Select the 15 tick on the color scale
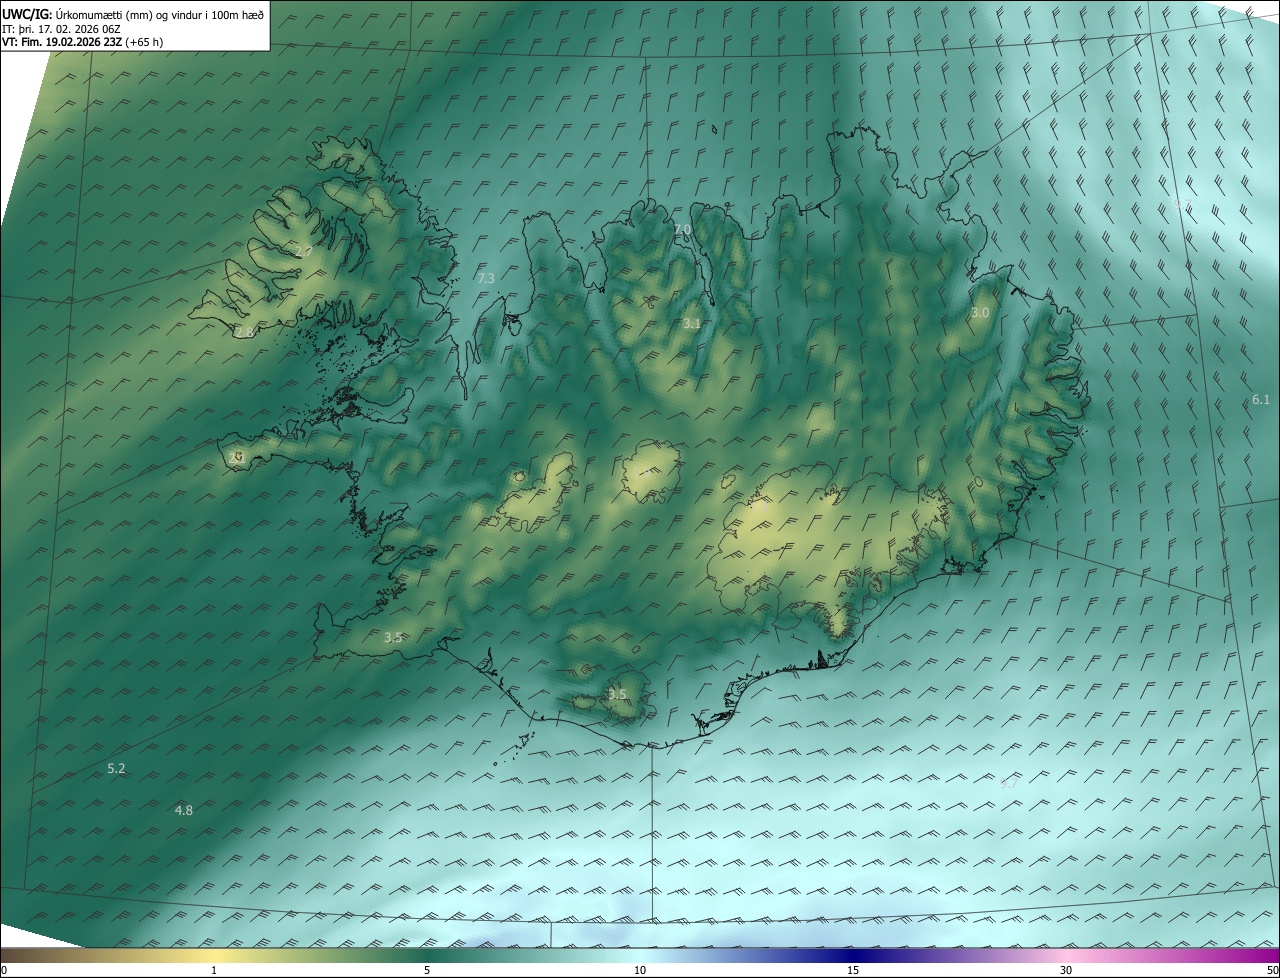Screen dimensions: 1280x978 coord(853,970)
